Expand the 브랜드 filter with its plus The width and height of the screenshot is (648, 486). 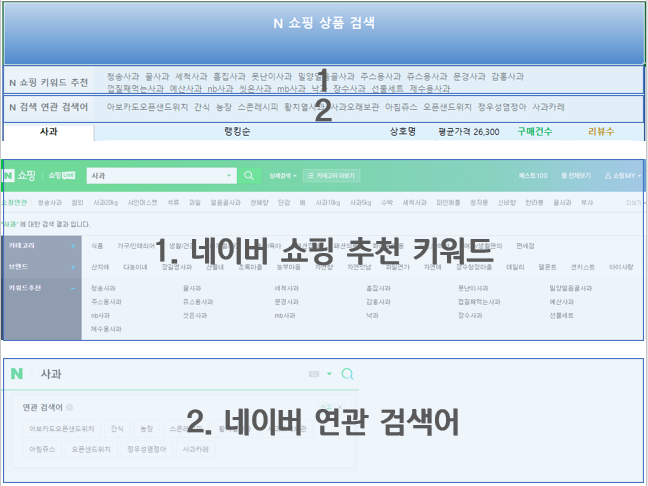point(73,267)
